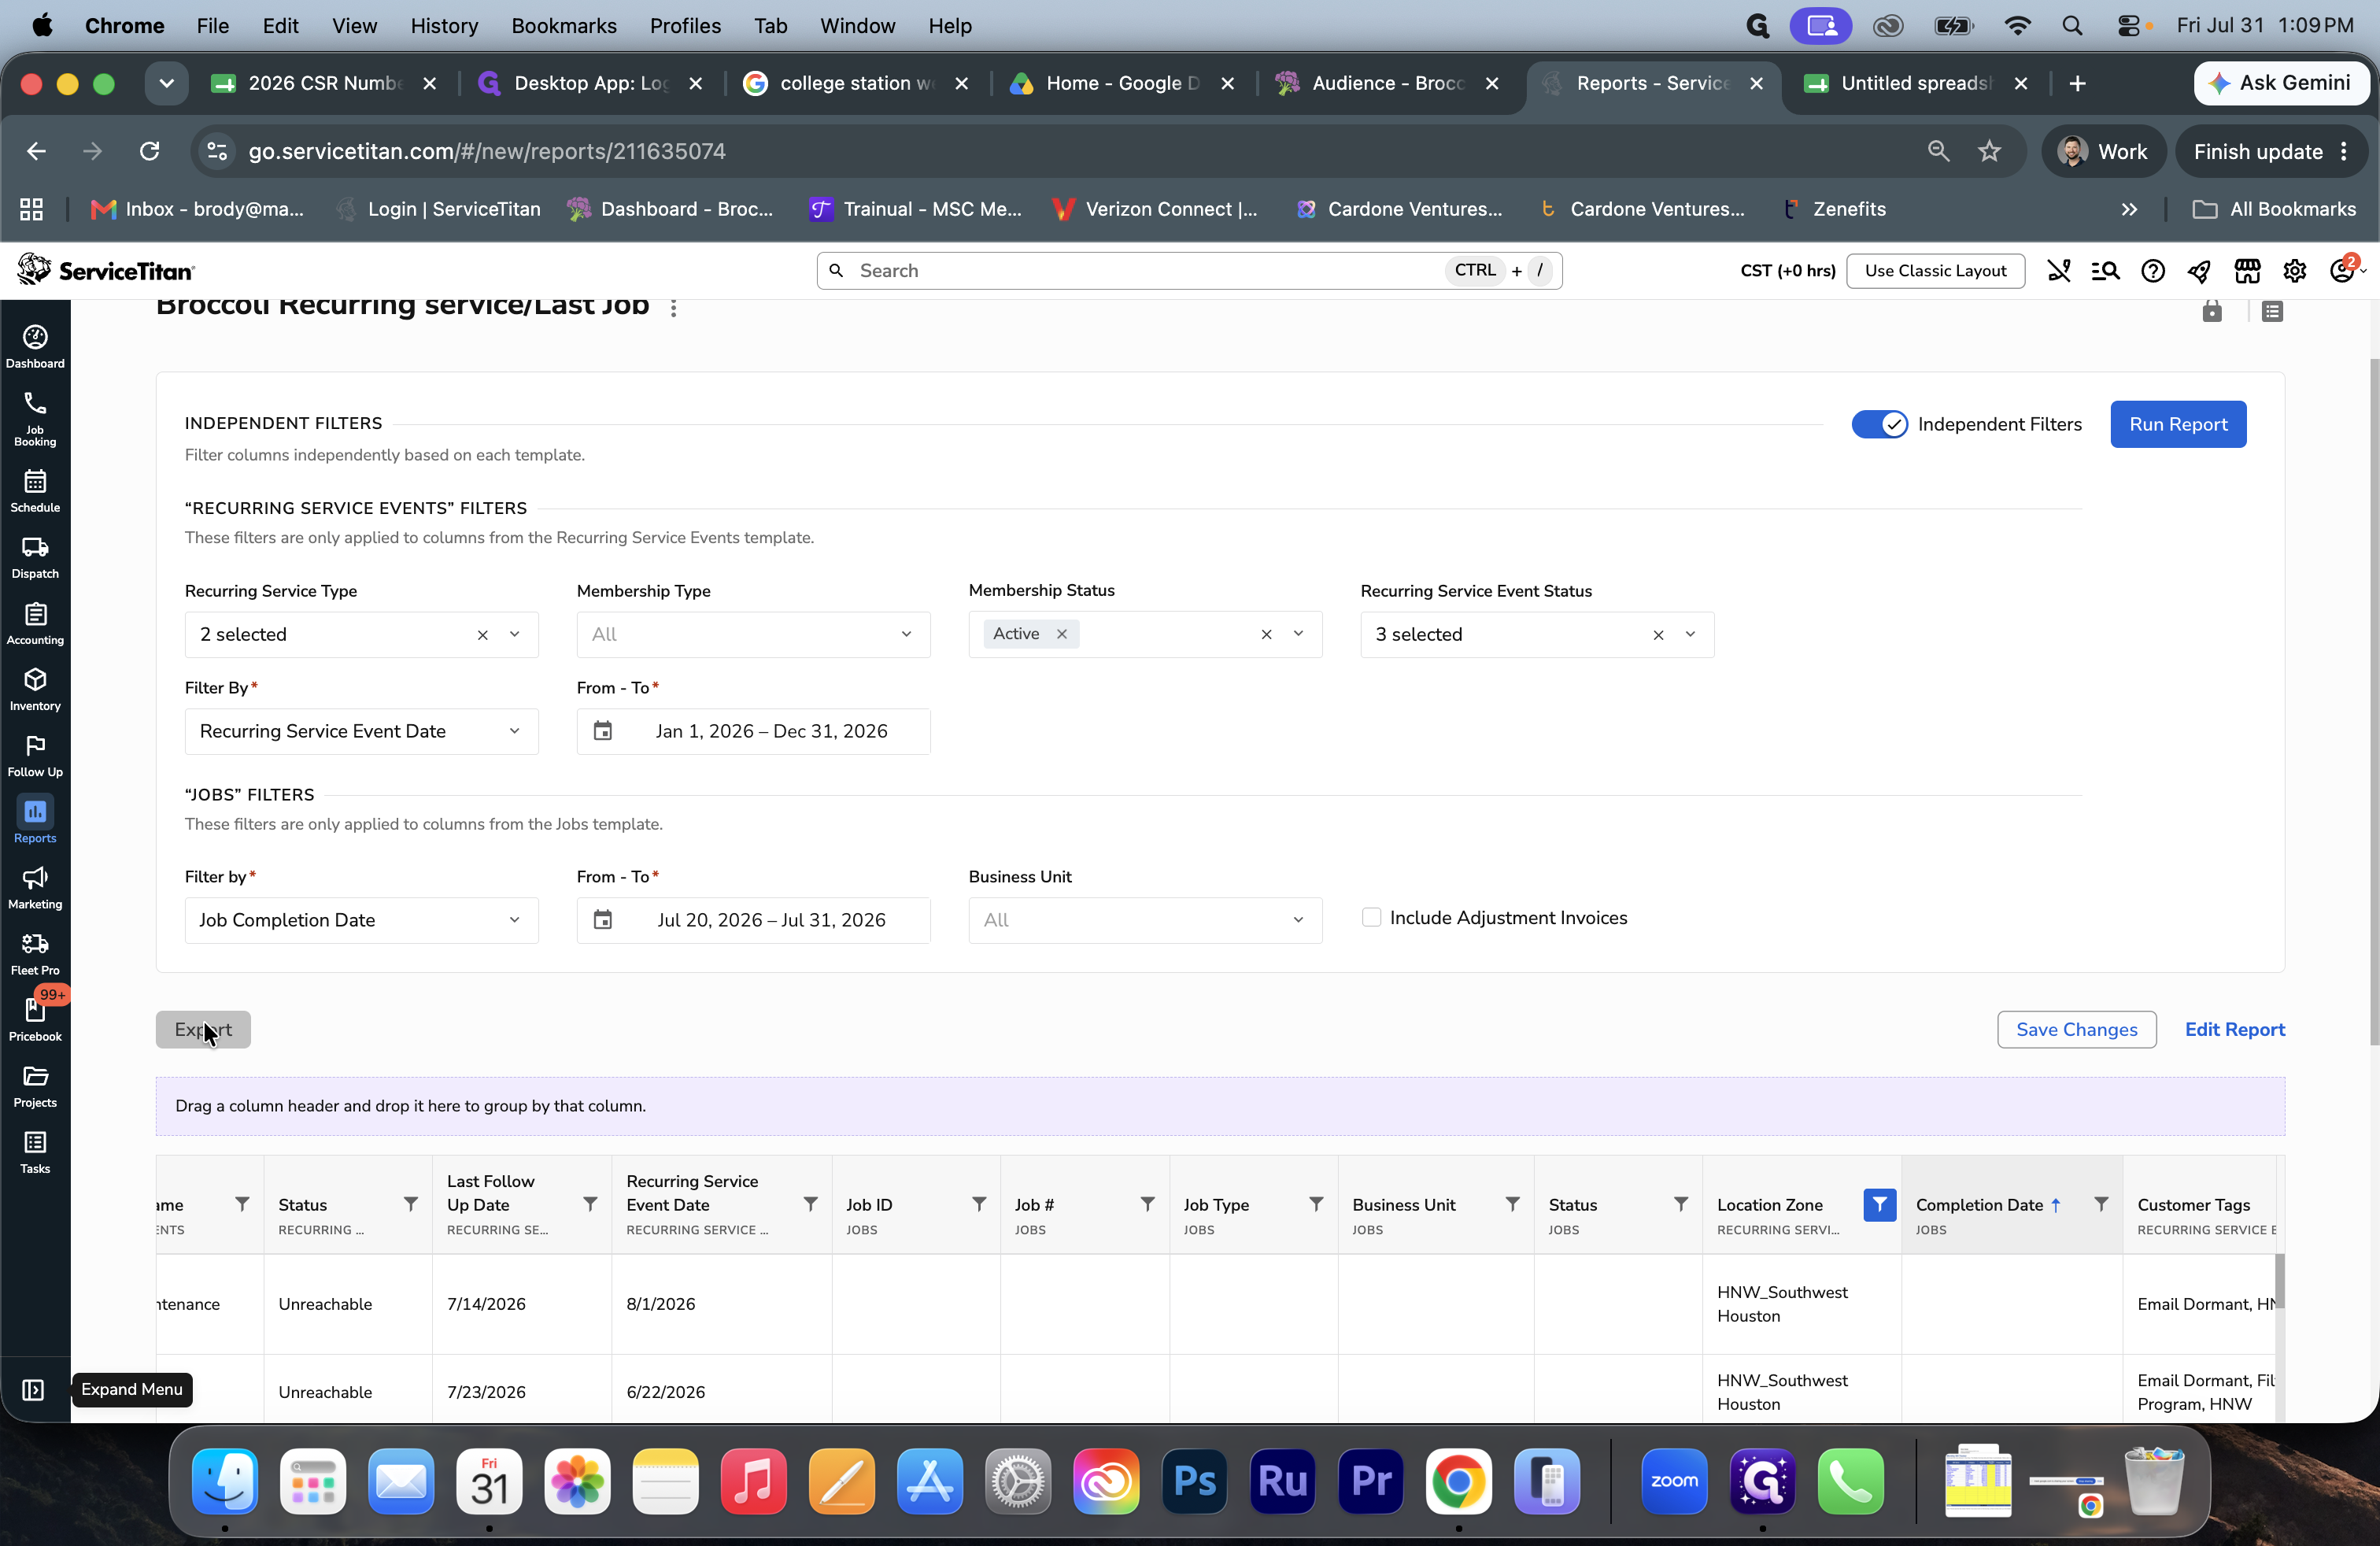This screenshot has height=1546, width=2380.
Task: Switch to Home - Google Drive tab
Action: click(1121, 83)
